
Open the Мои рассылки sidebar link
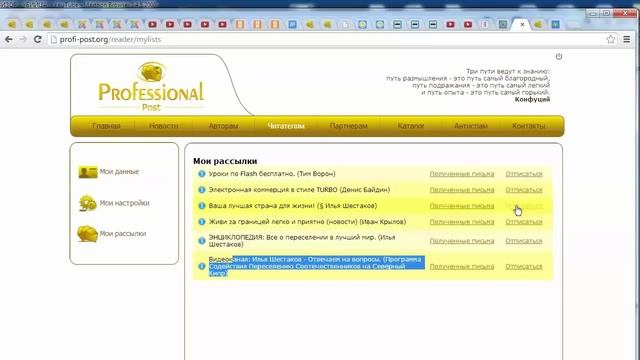123,233
